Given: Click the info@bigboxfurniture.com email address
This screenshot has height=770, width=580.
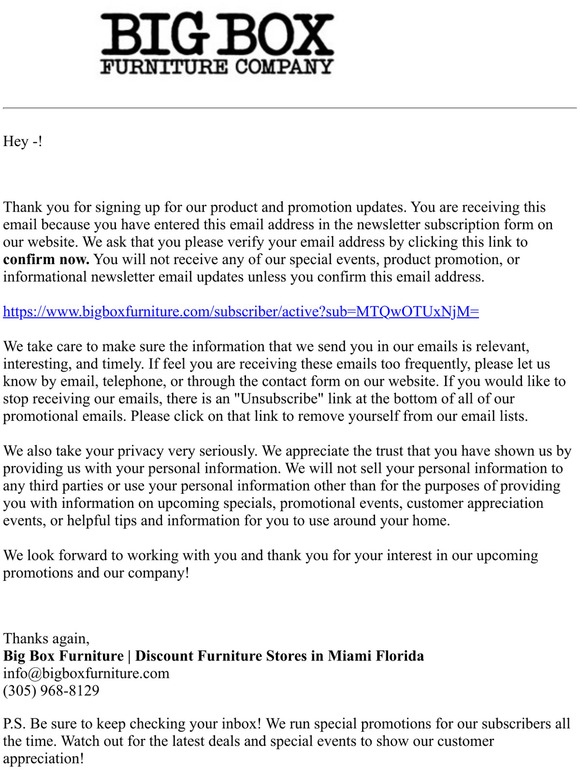Looking at the screenshot, I should pyautogui.click(x=86, y=673).
